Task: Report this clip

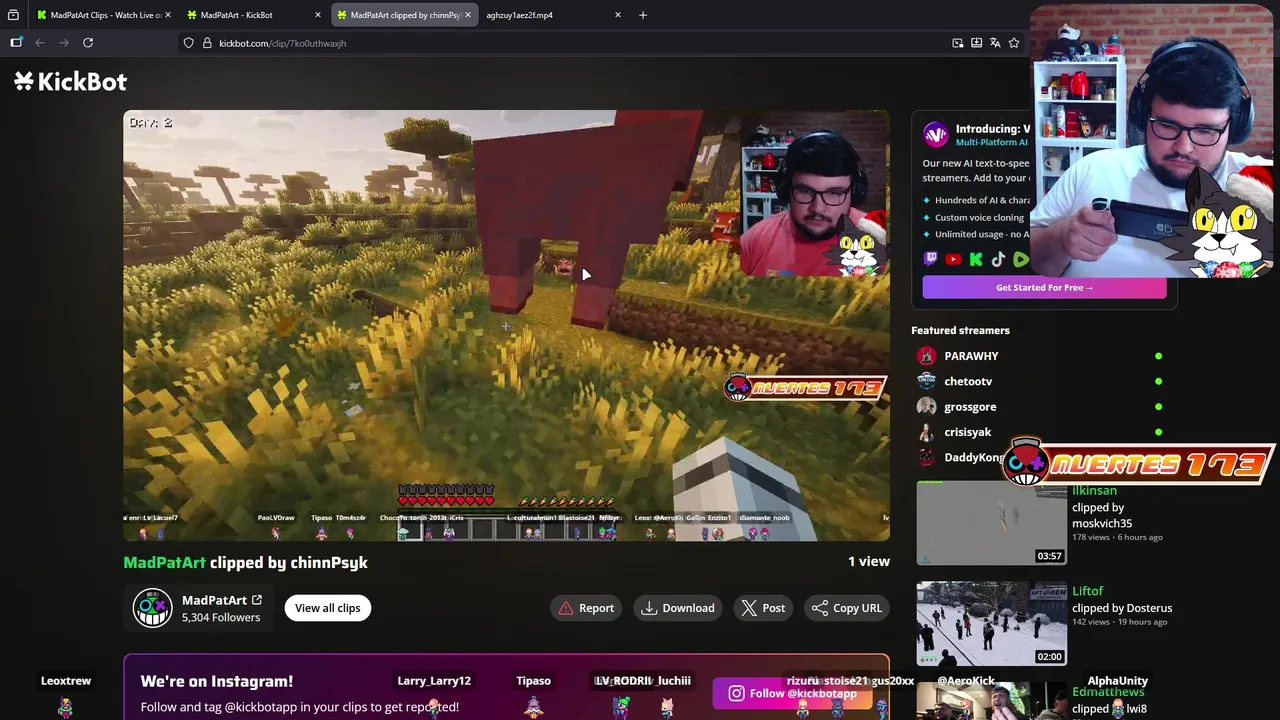Action: (586, 608)
